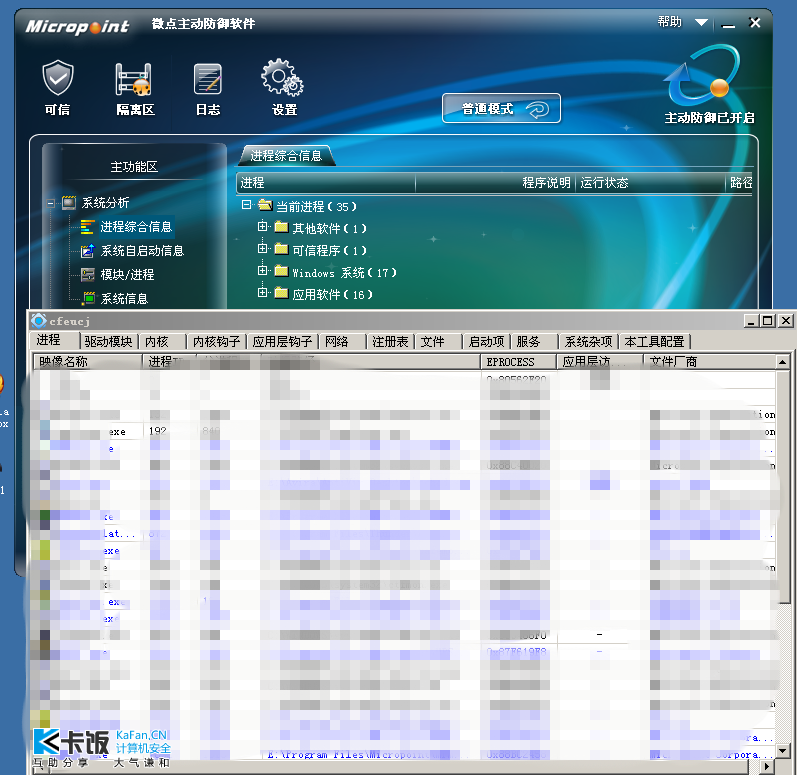Viewport: 797px width, 775px height.
Task: Expand the 其他软件 (1) node
Action: point(262,227)
